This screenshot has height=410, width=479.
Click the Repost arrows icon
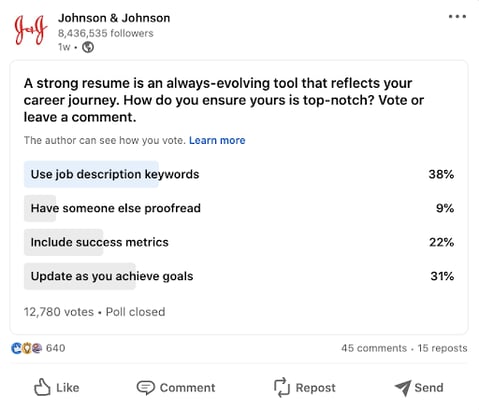point(281,387)
